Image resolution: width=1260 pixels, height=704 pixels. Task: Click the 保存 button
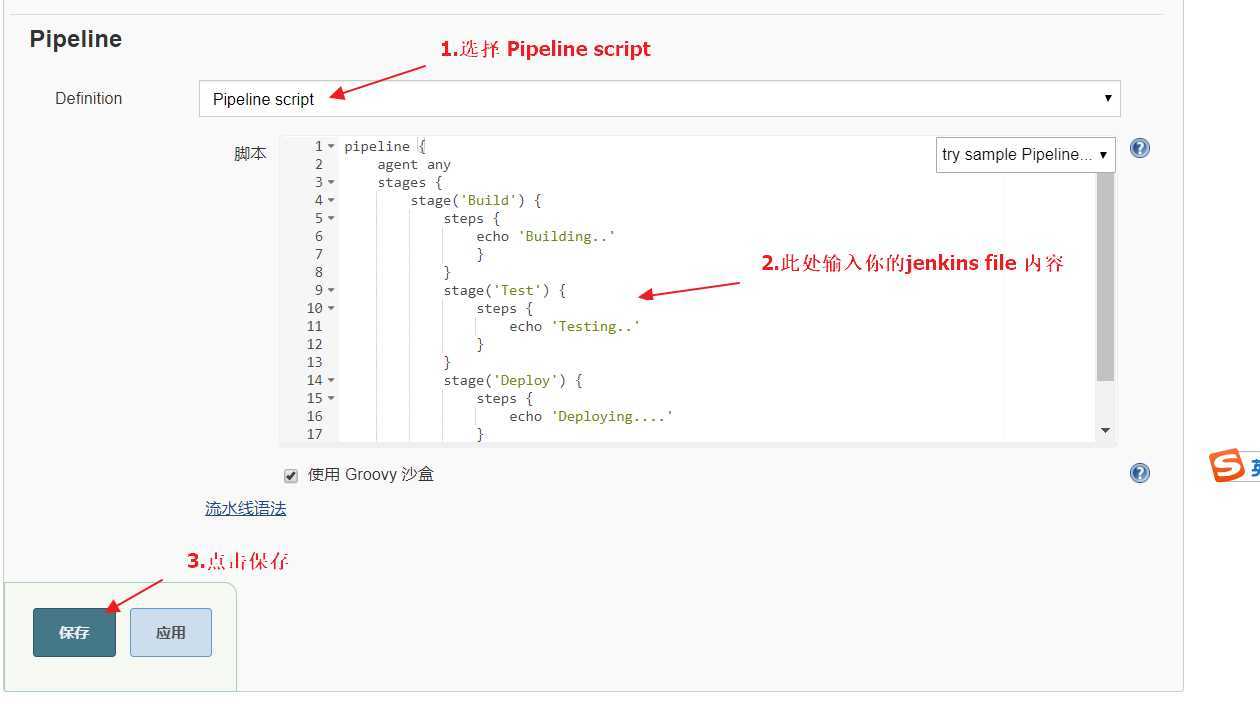pos(74,632)
